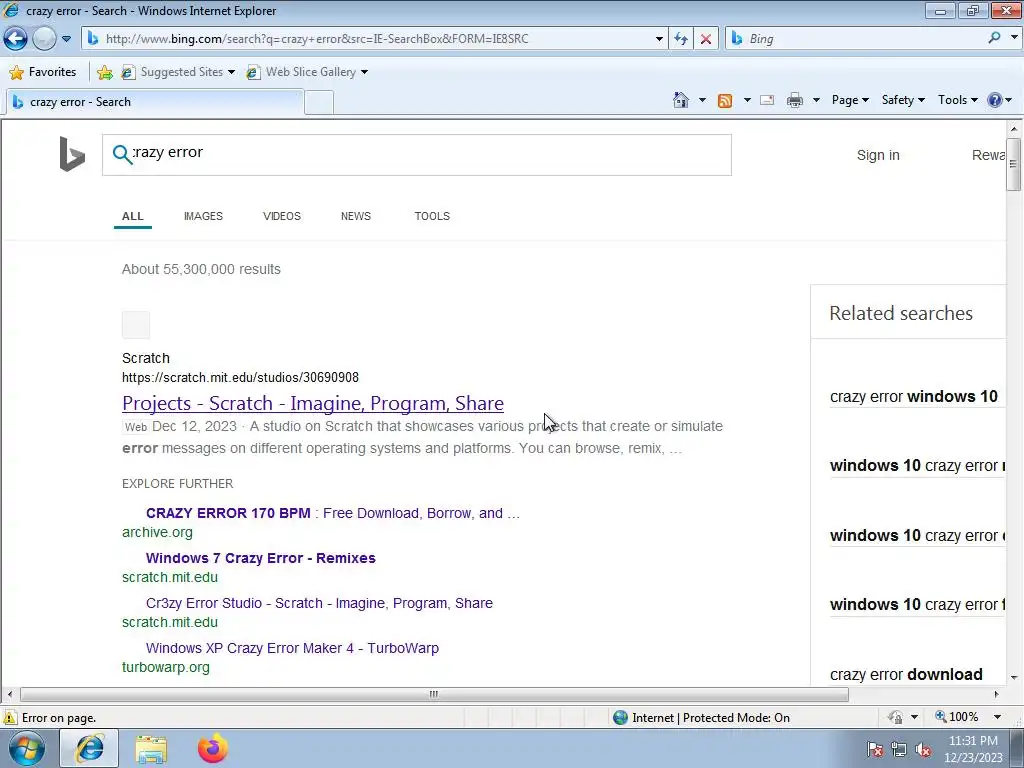Click Add to Favorites Bar star icon

pos(104,72)
